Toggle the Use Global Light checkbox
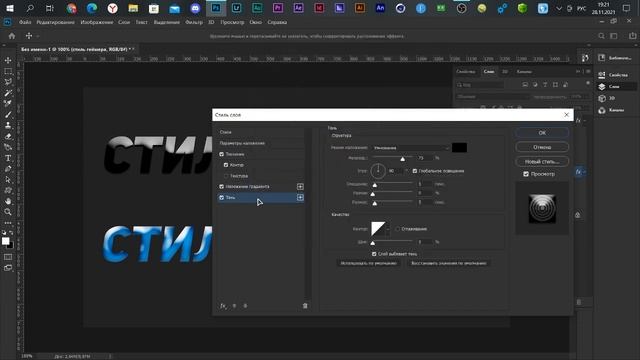The image size is (640, 360). click(x=415, y=171)
